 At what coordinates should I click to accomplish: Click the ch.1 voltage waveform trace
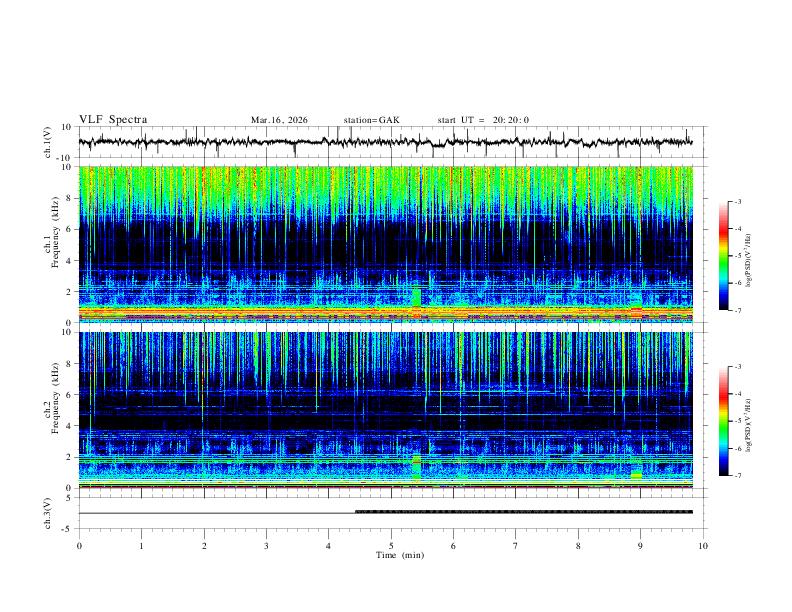385,142
